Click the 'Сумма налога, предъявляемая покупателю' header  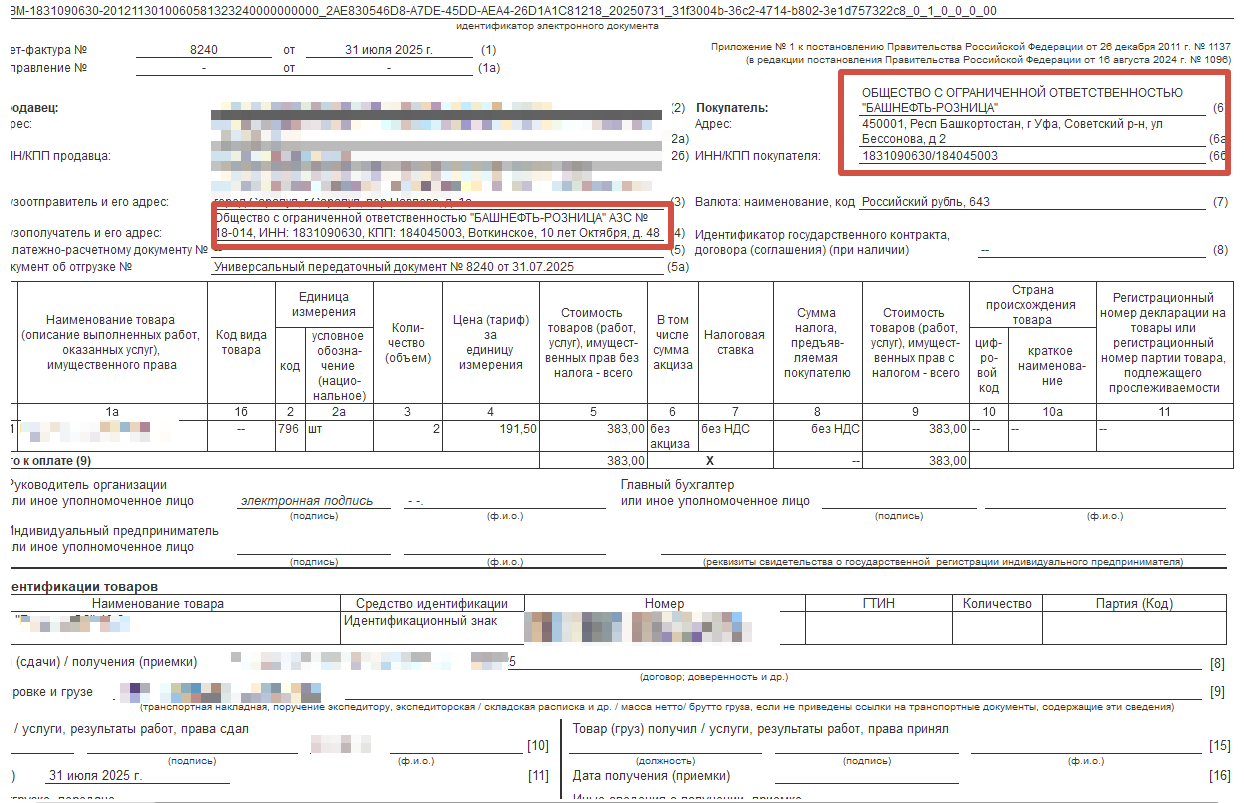[x=816, y=342]
